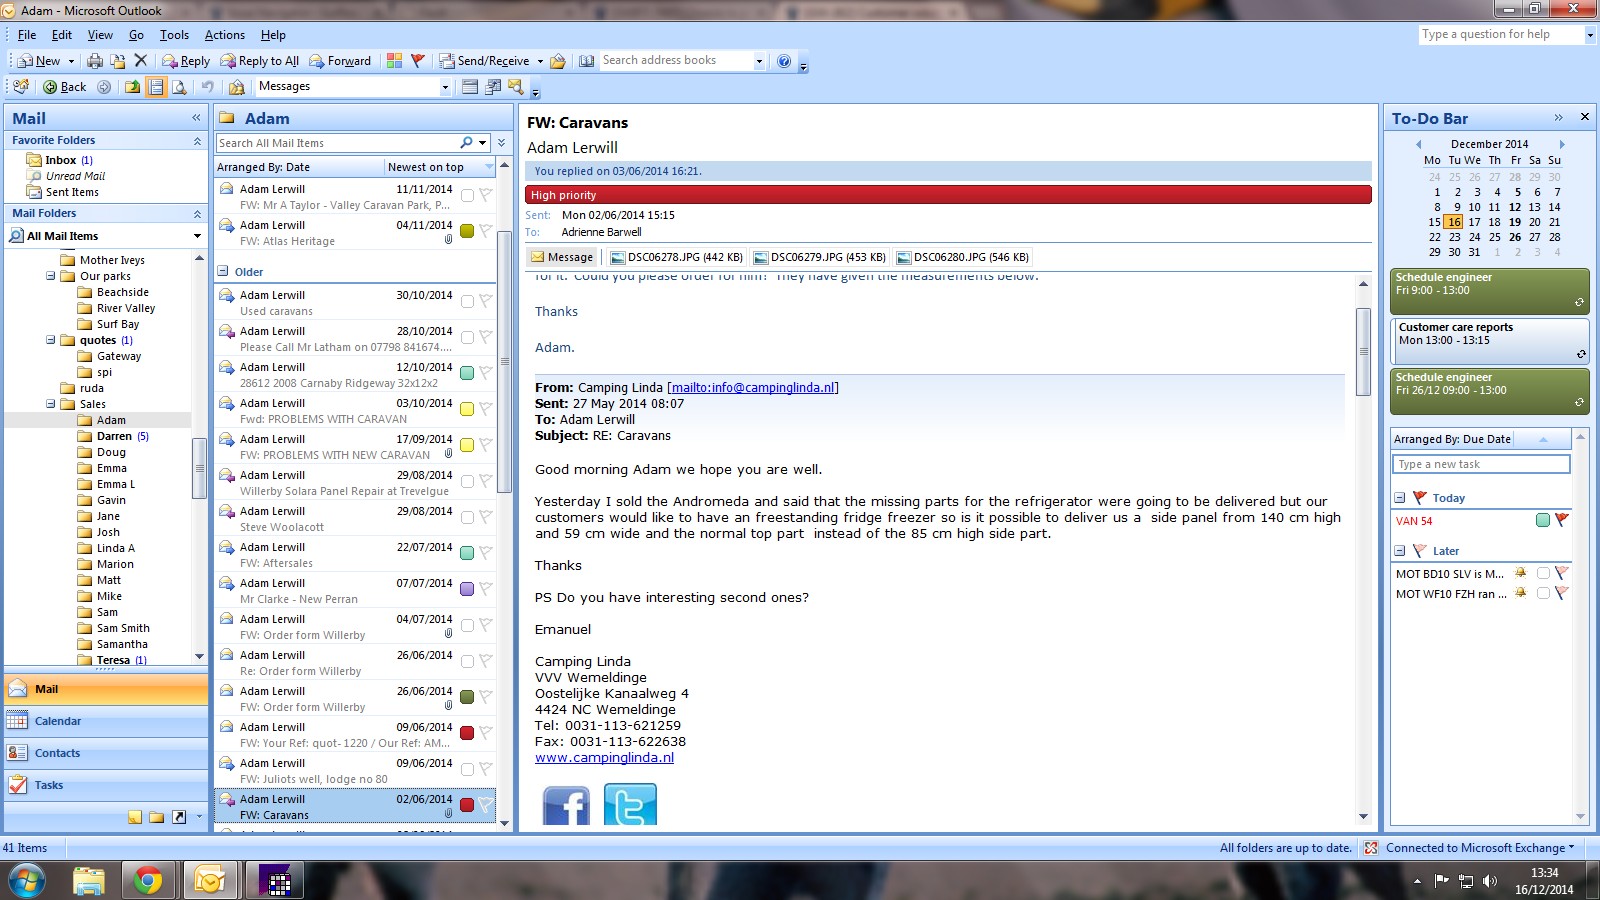Screen dimensions: 1600x900
Task: Open the Messages view dropdown
Action: pos(445,87)
